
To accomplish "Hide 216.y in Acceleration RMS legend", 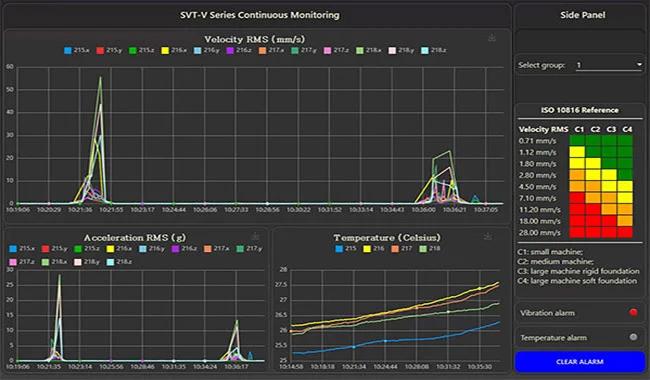I will (152, 249).
